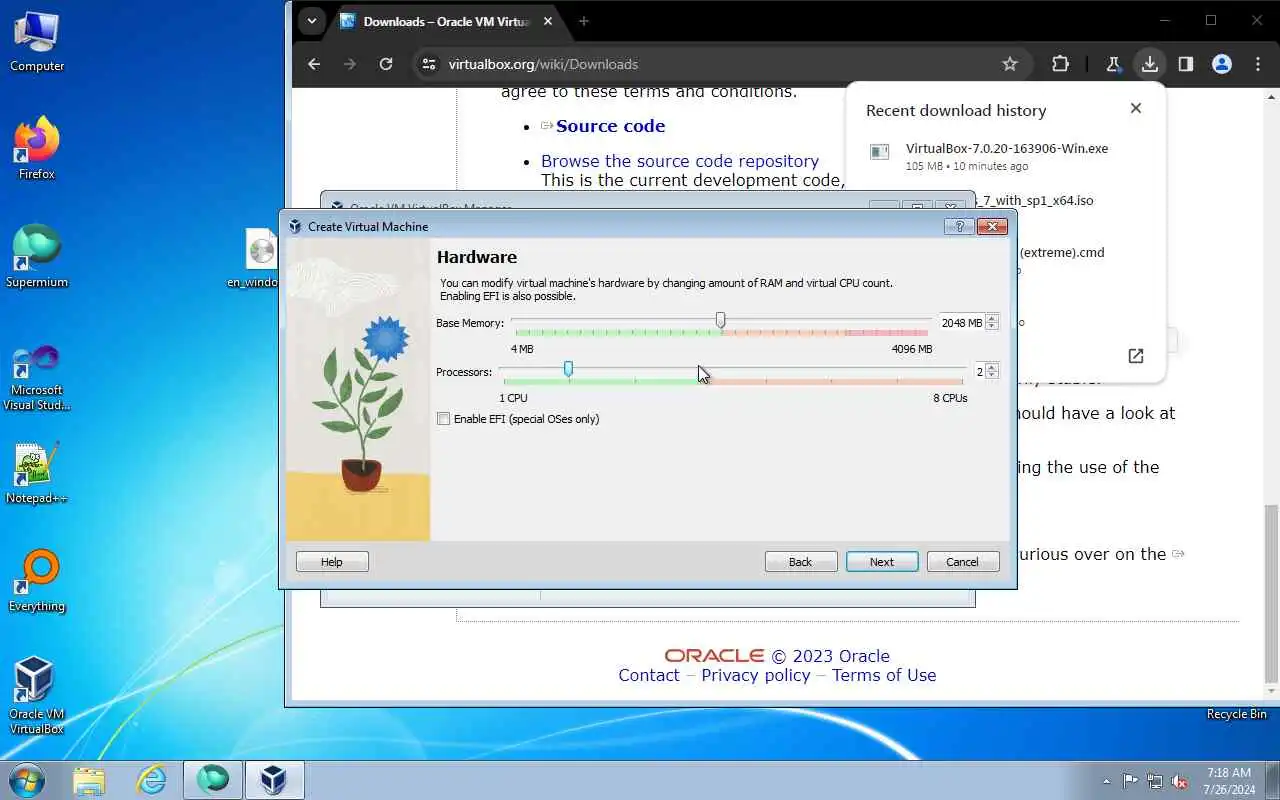Open the browser three-dot menu
The height and width of the screenshot is (800, 1280).
[x=1258, y=64]
